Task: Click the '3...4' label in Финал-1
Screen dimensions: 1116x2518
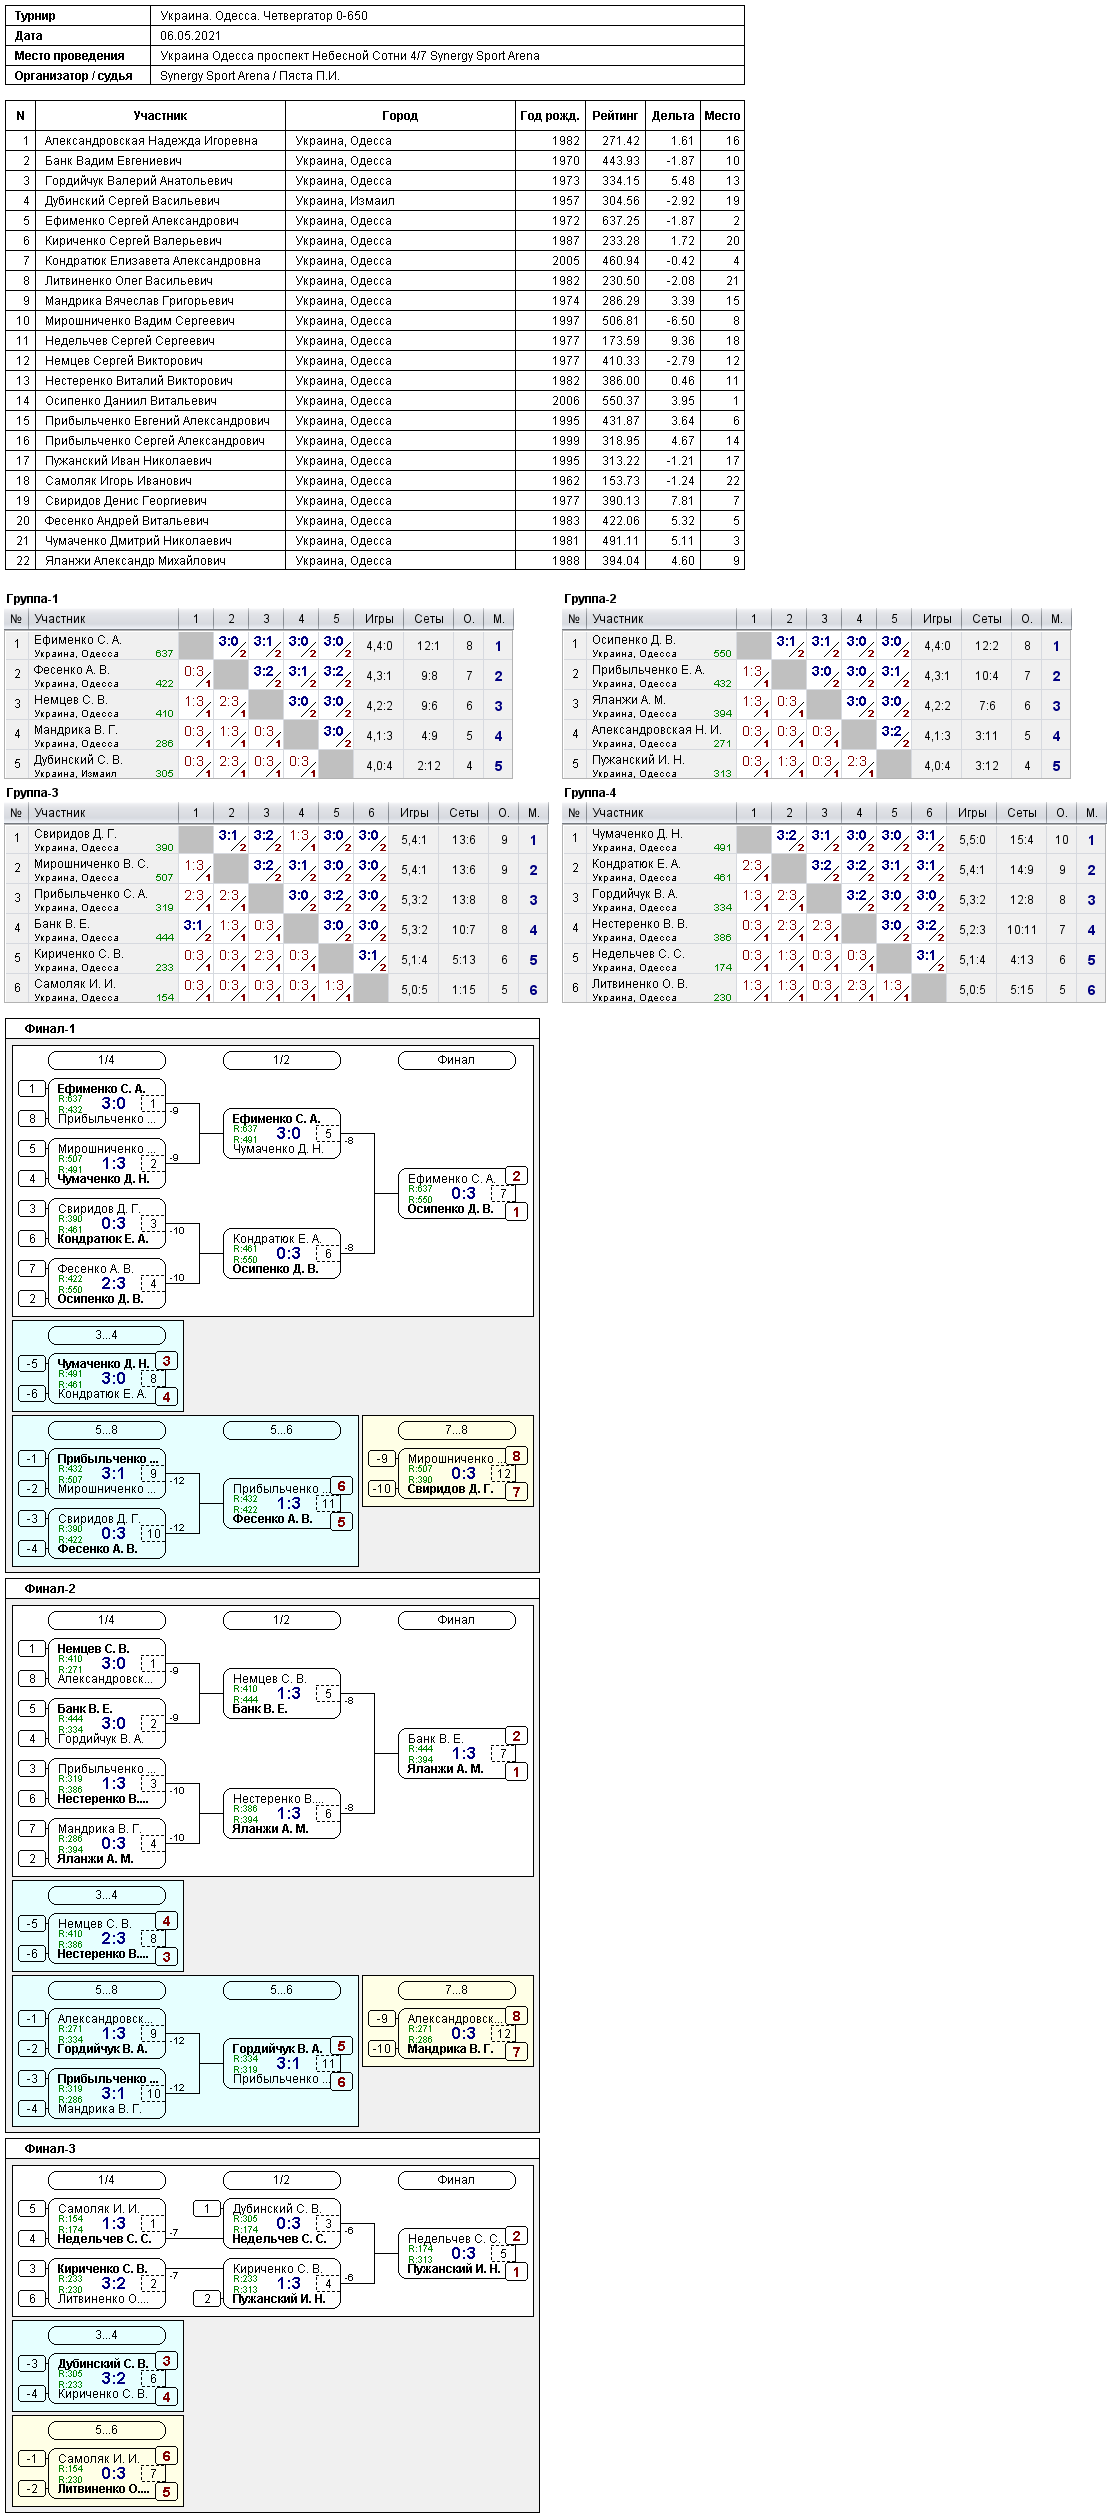Action: tap(106, 1335)
